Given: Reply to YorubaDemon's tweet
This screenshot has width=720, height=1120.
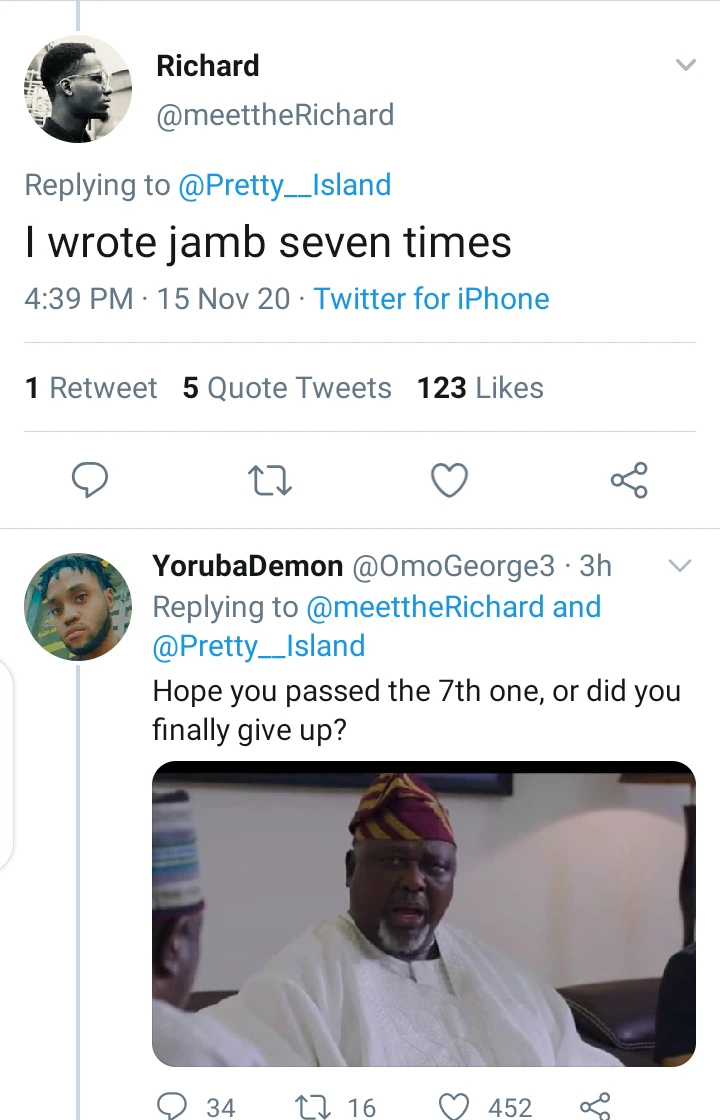Looking at the screenshot, I should 173,1104.
